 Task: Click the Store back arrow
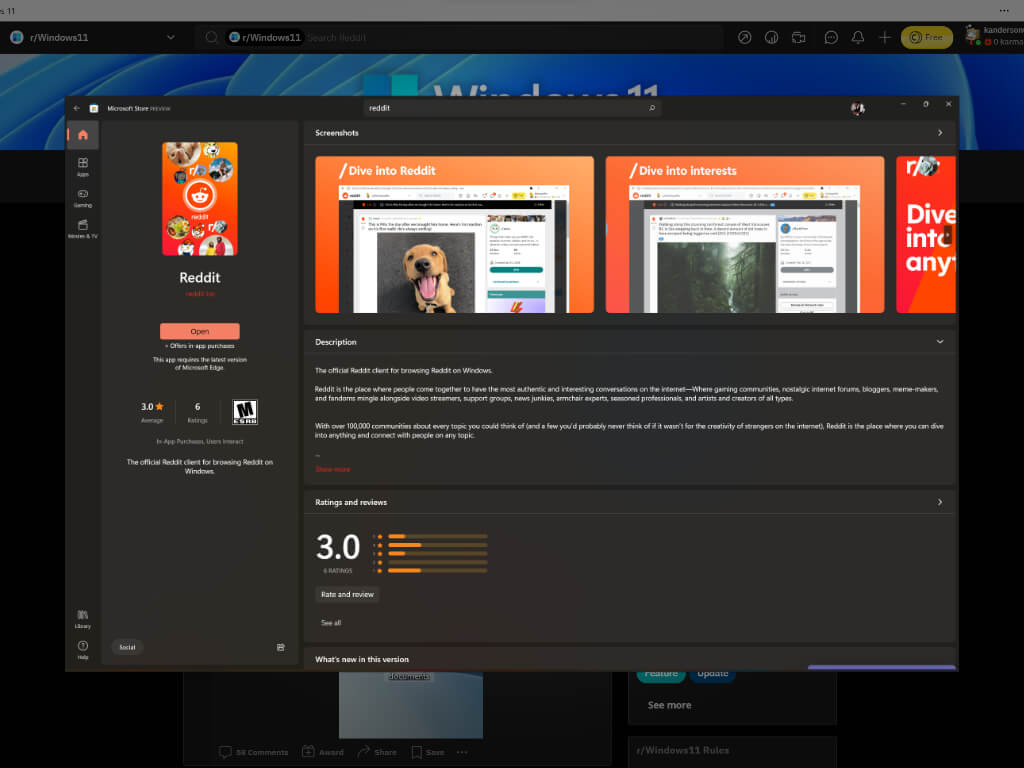coord(77,108)
